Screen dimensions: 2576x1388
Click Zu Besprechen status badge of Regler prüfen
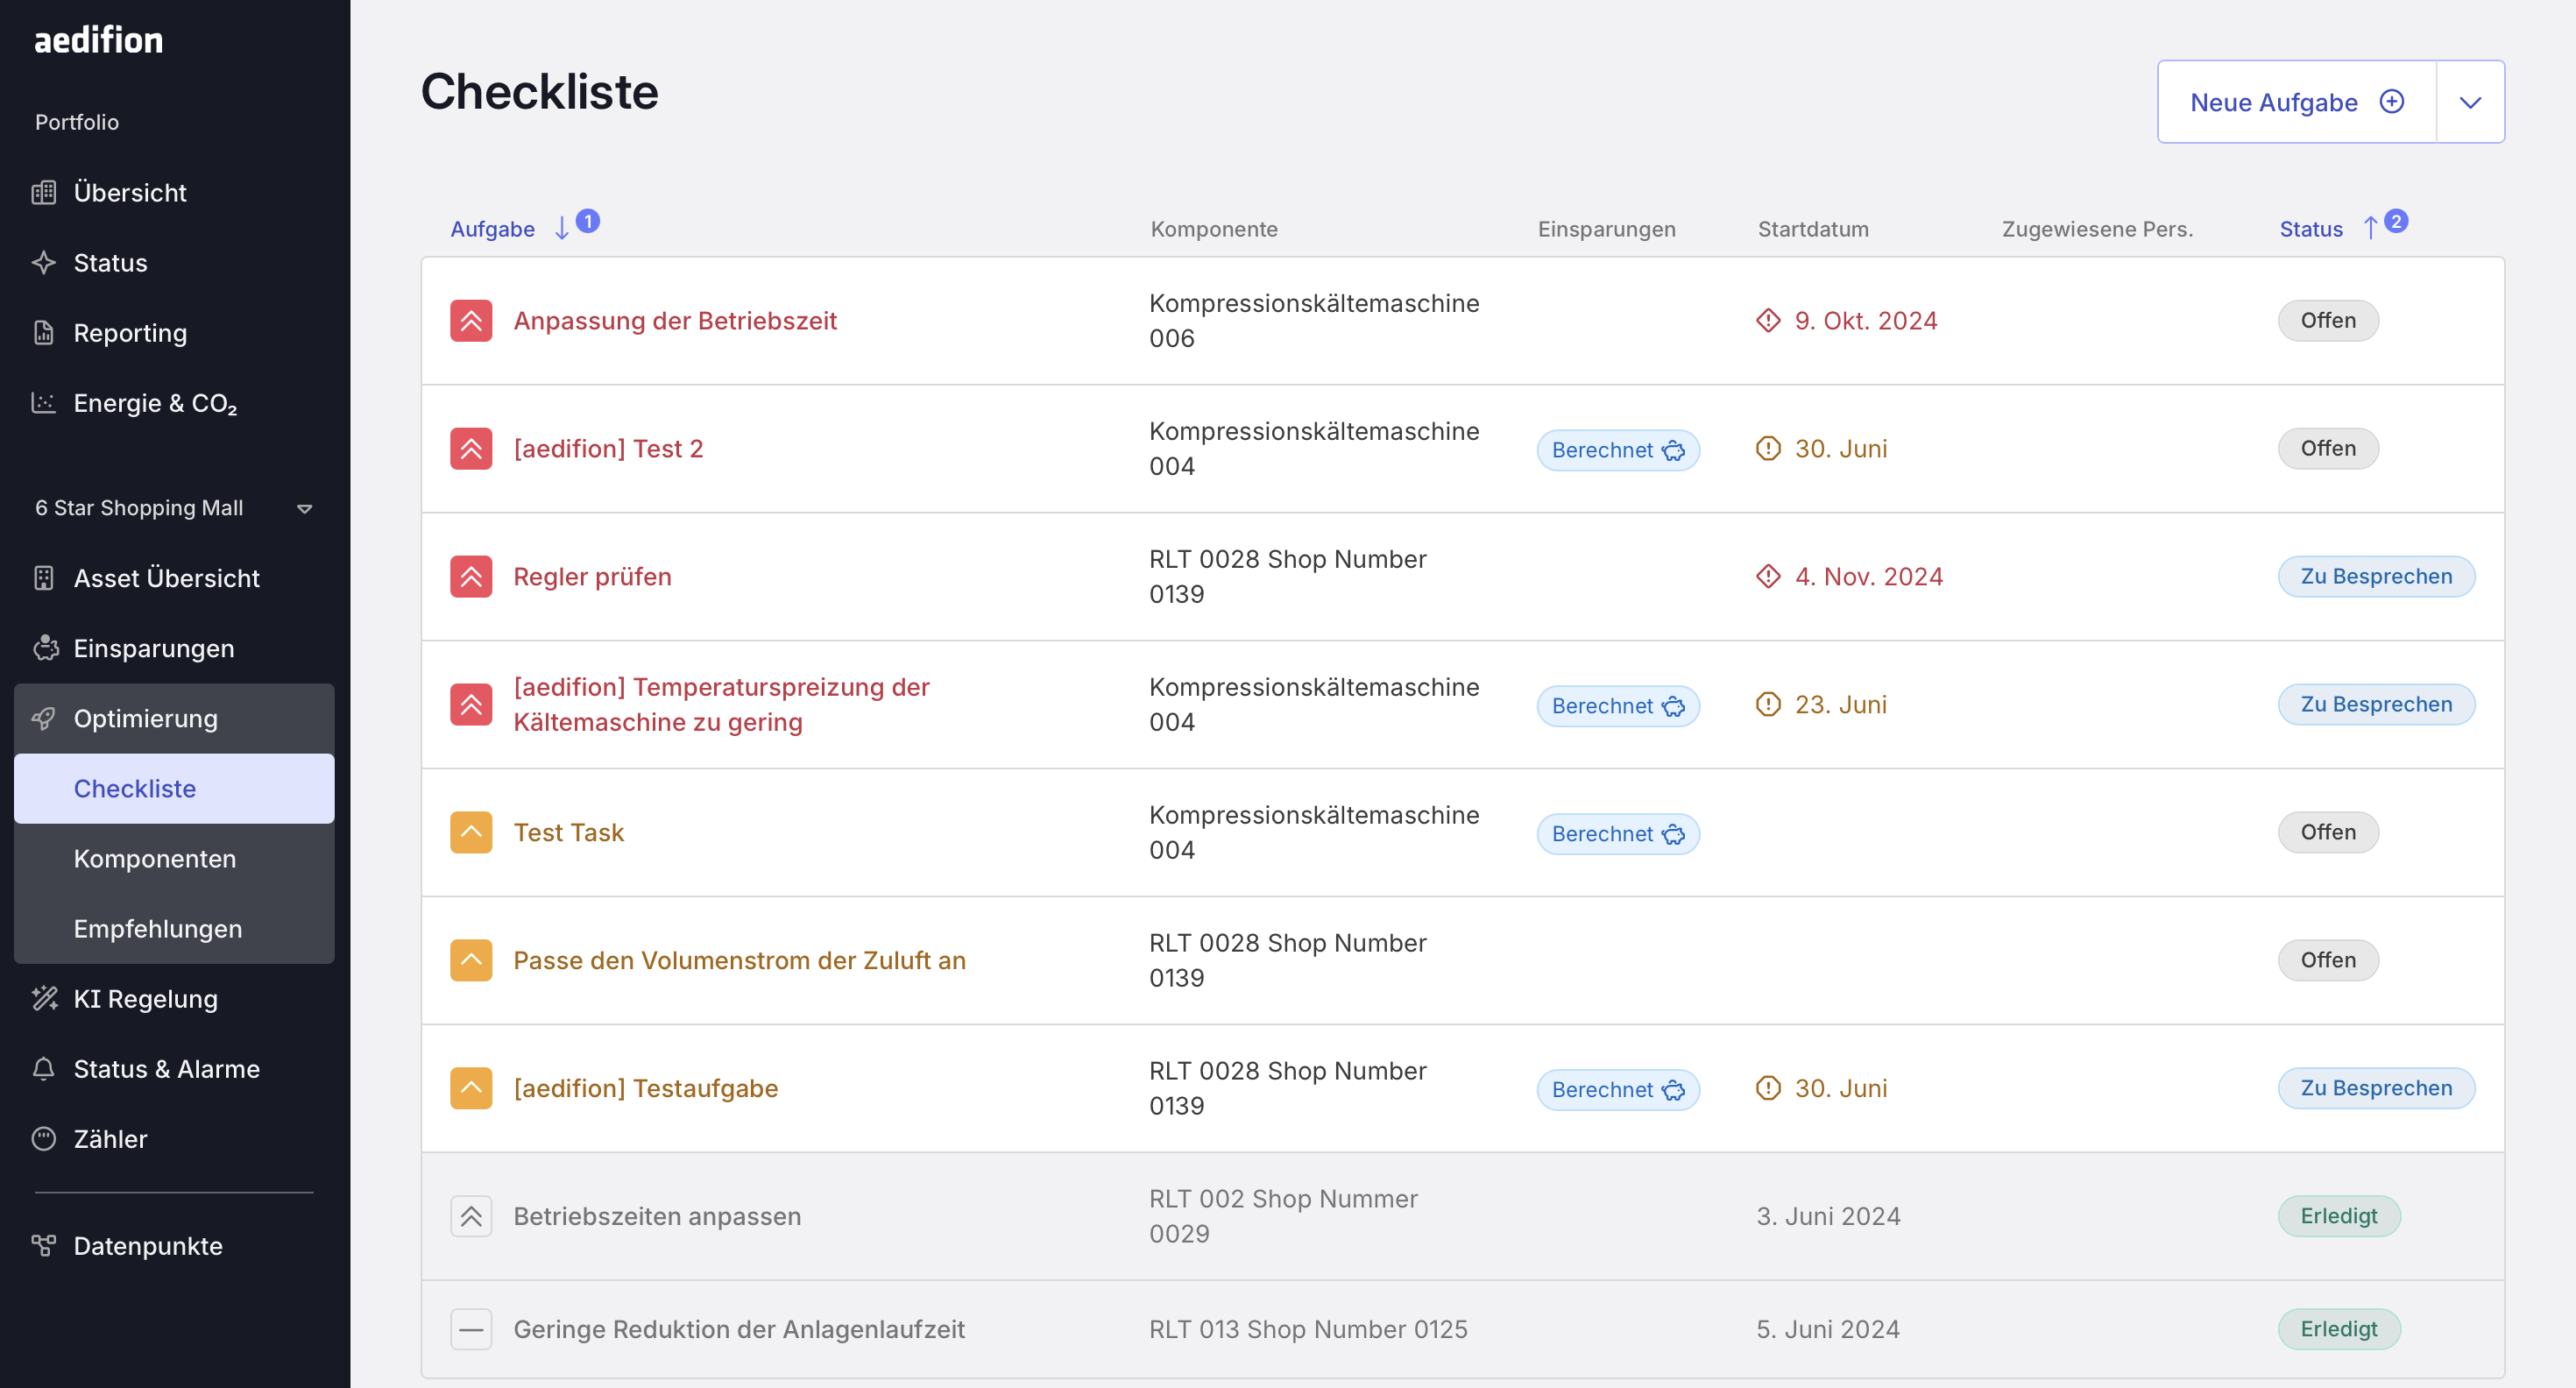2376,577
